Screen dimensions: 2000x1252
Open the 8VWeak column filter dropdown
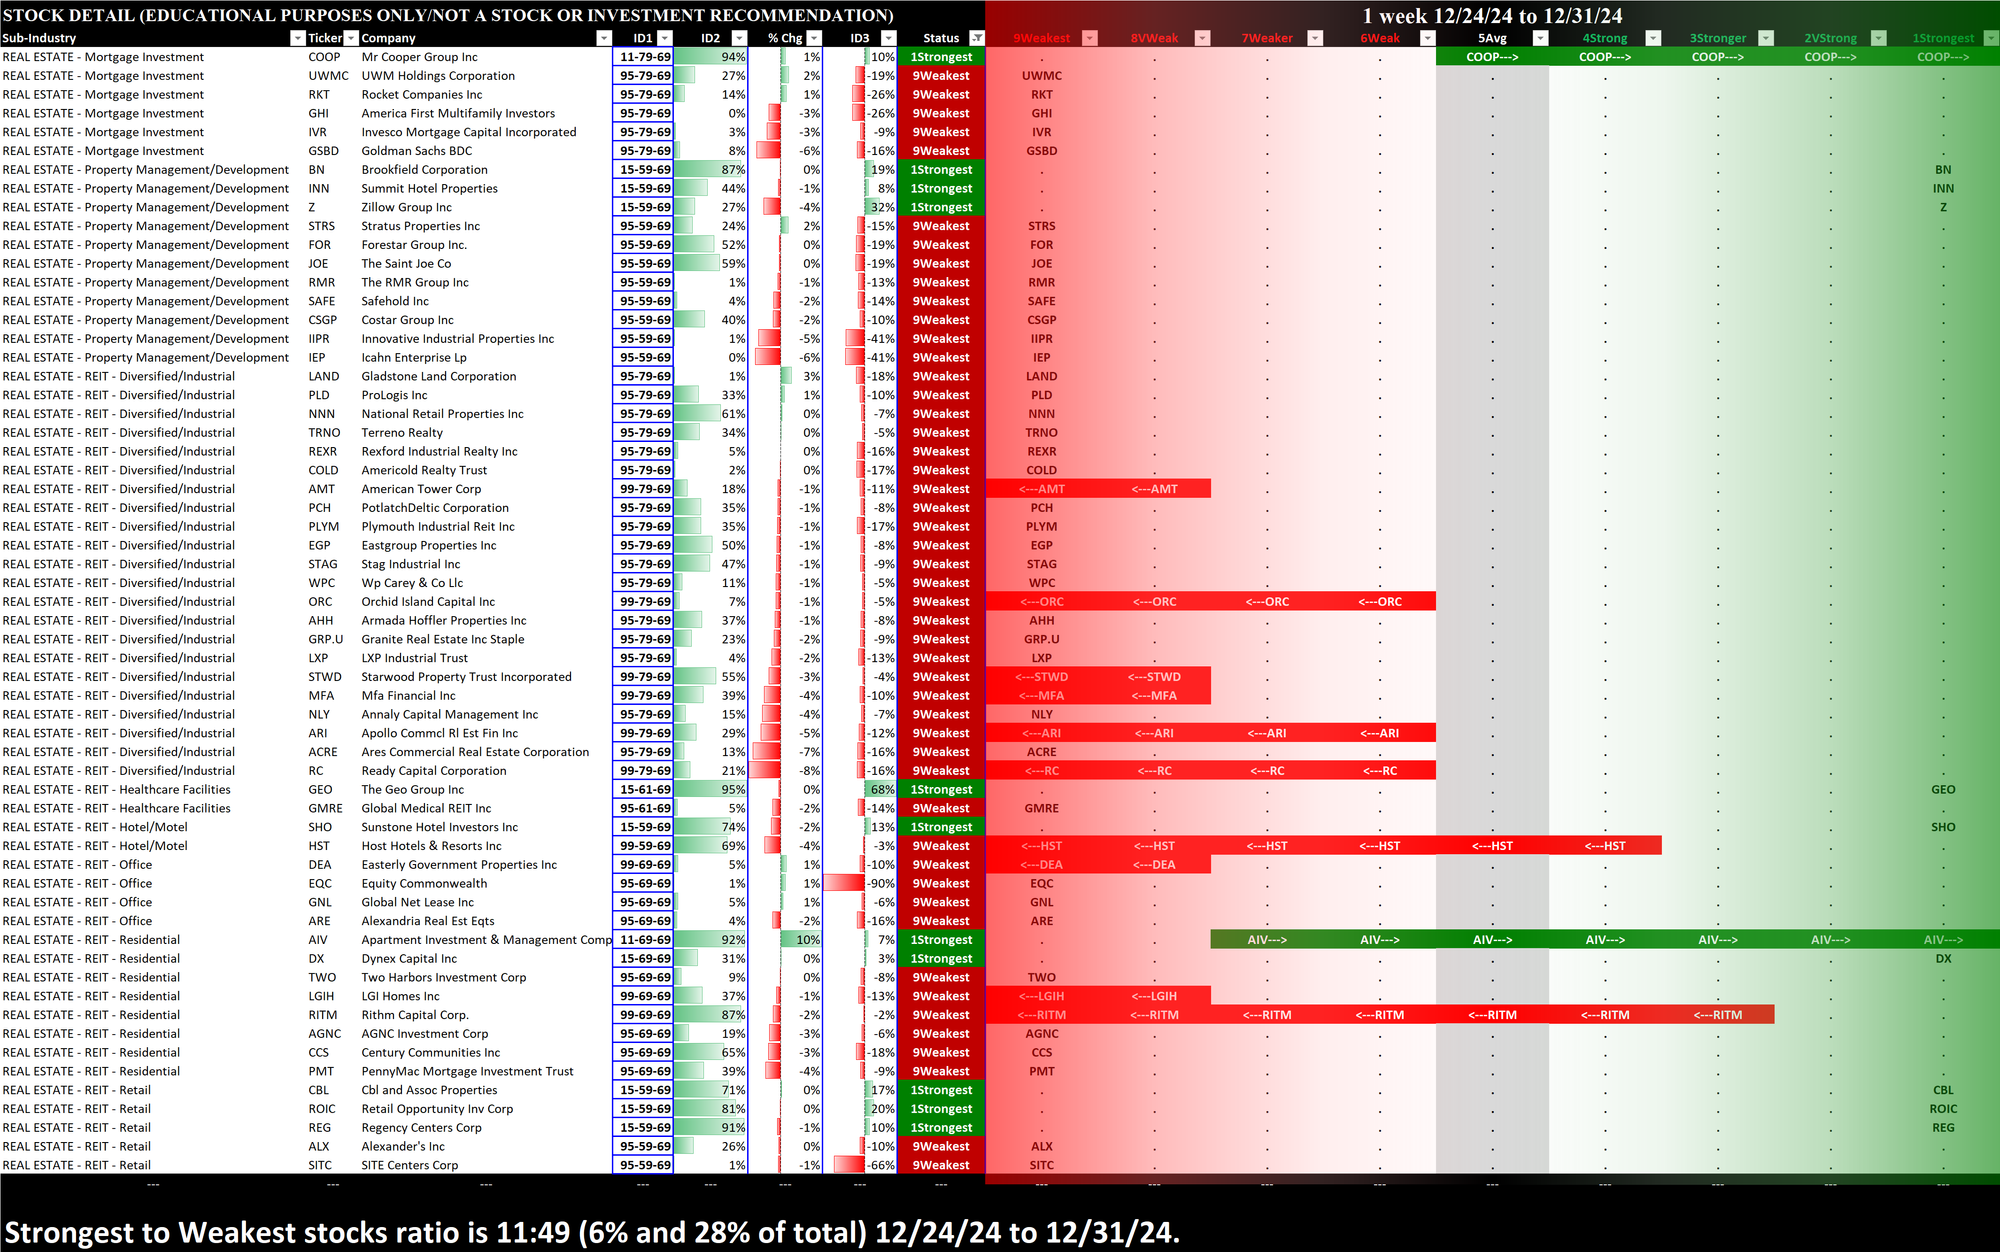pos(1203,38)
